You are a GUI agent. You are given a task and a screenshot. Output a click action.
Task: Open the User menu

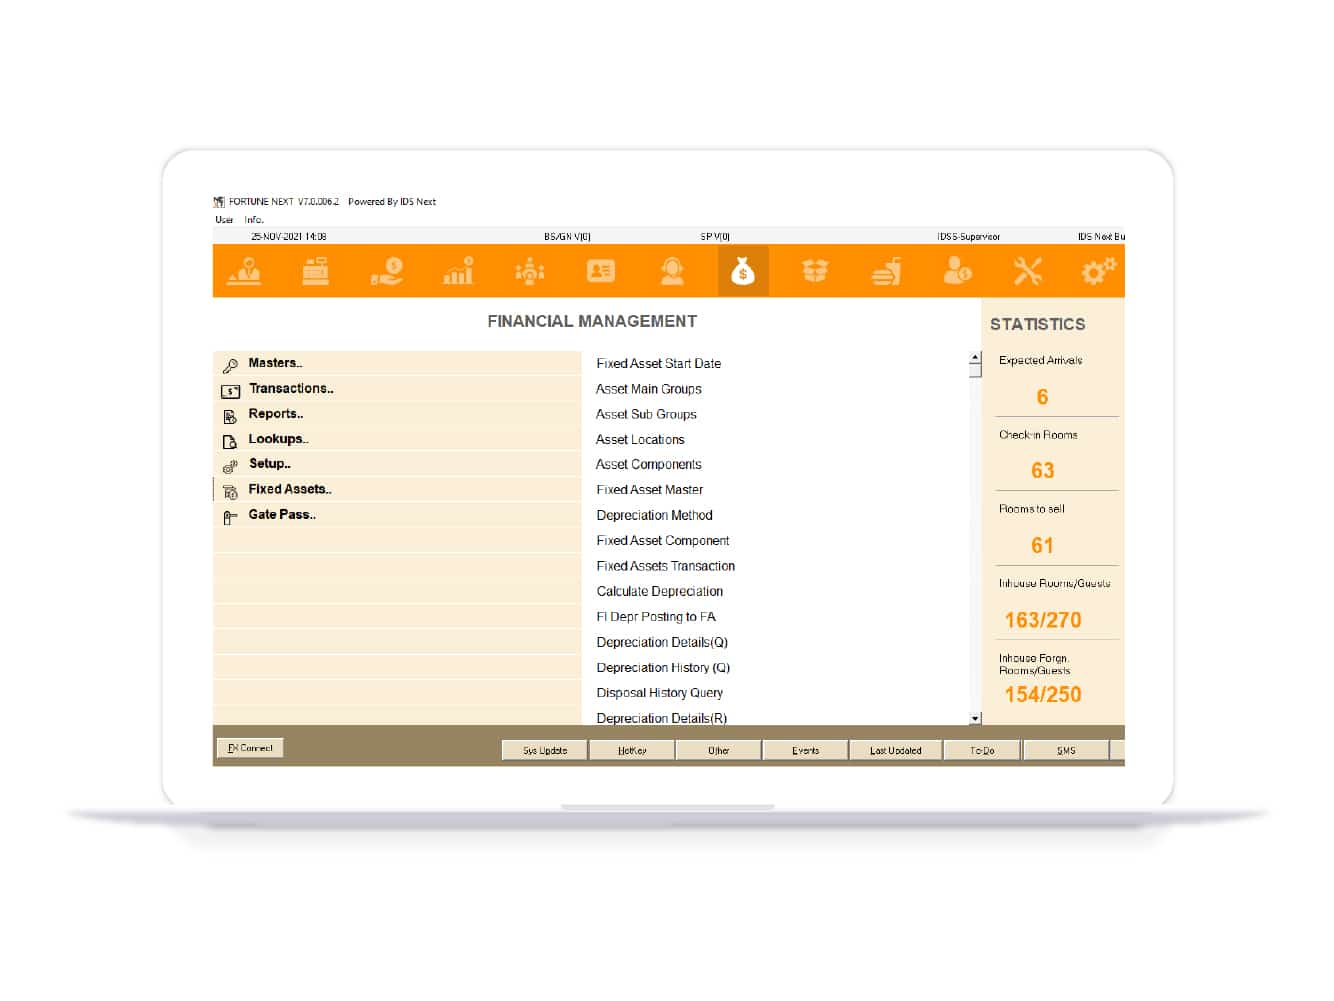[x=224, y=220]
